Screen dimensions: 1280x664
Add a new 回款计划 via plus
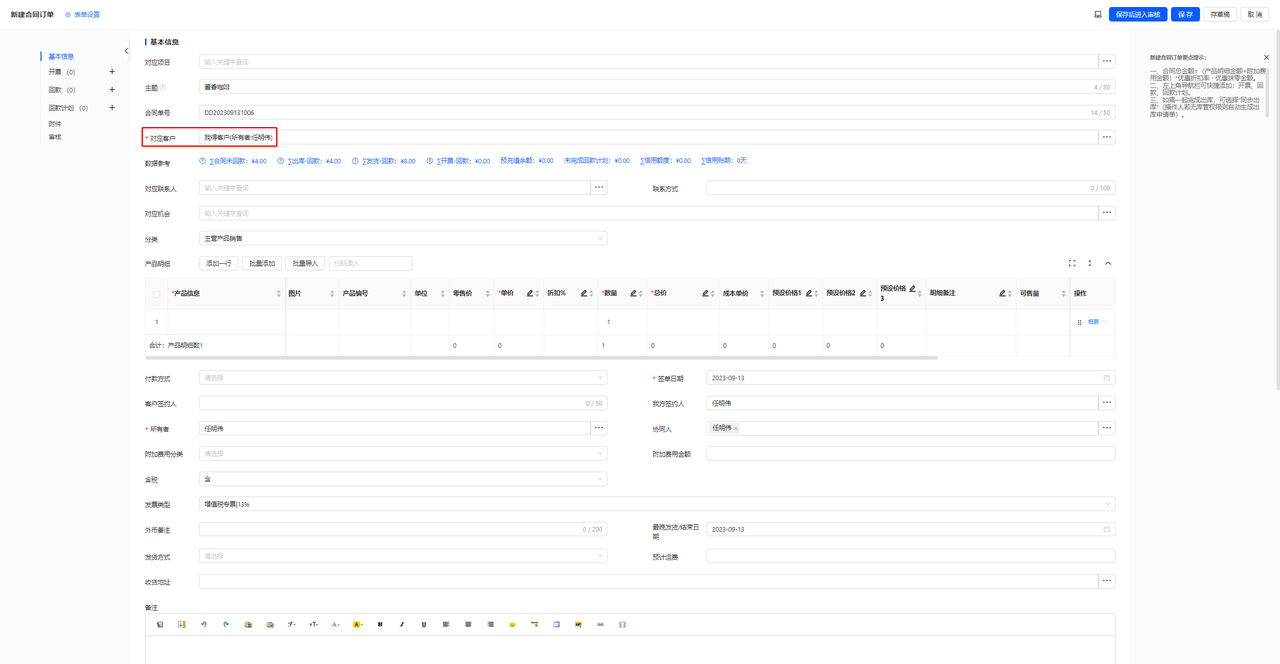[x=112, y=108]
